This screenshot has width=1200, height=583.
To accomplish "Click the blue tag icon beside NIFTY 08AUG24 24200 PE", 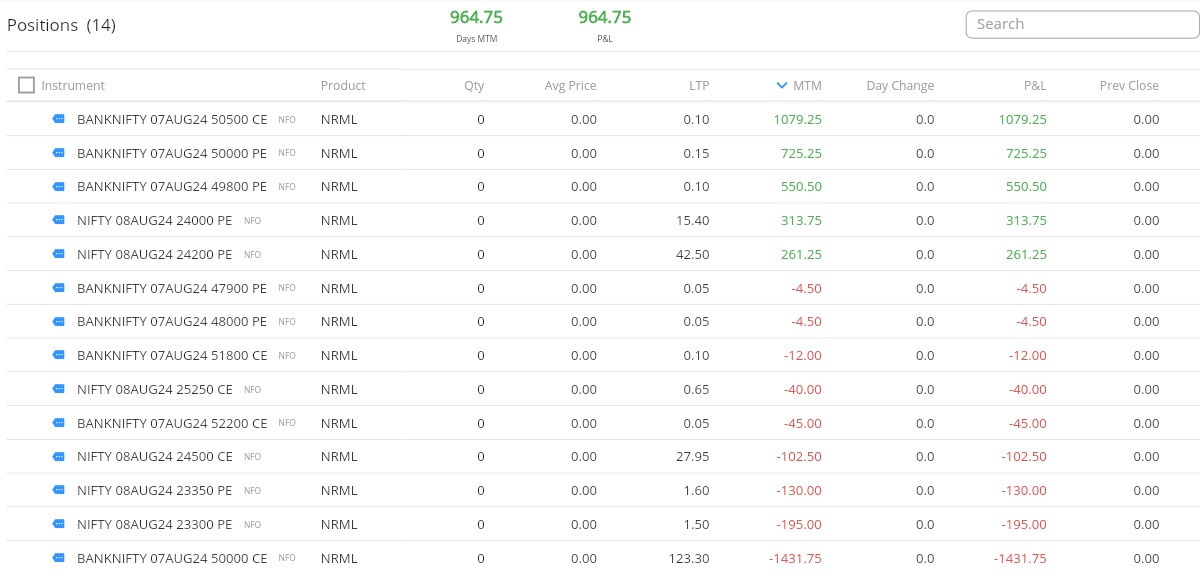I will point(58,254).
